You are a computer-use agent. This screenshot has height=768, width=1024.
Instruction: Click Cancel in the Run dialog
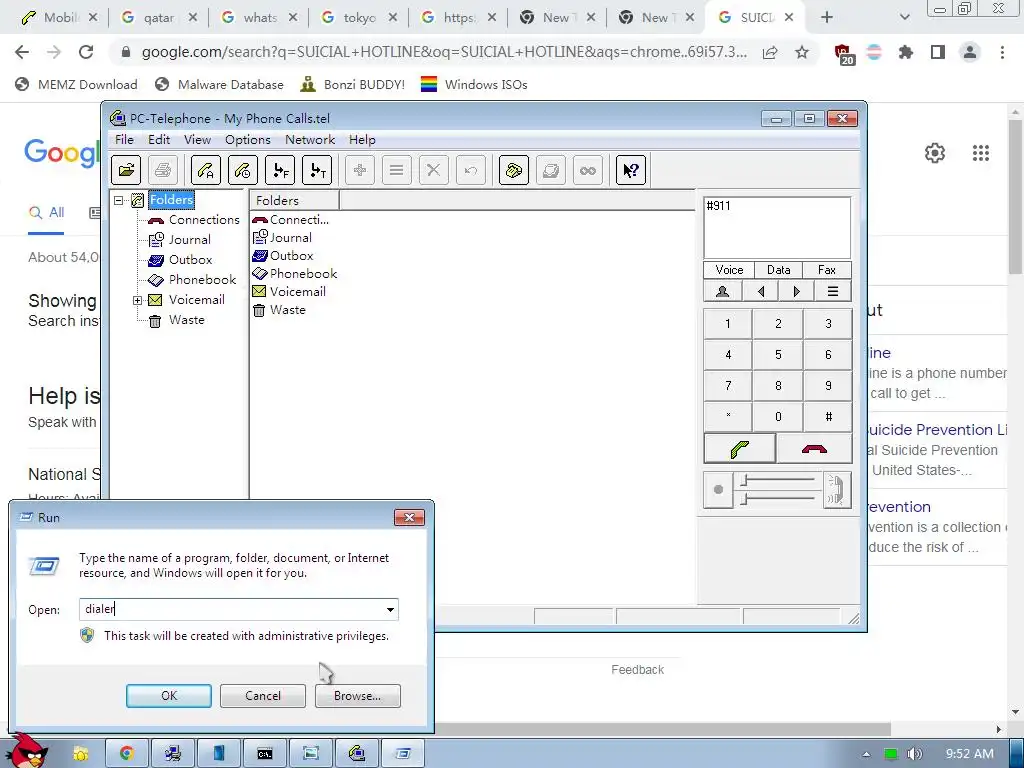click(x=263, y=696)
